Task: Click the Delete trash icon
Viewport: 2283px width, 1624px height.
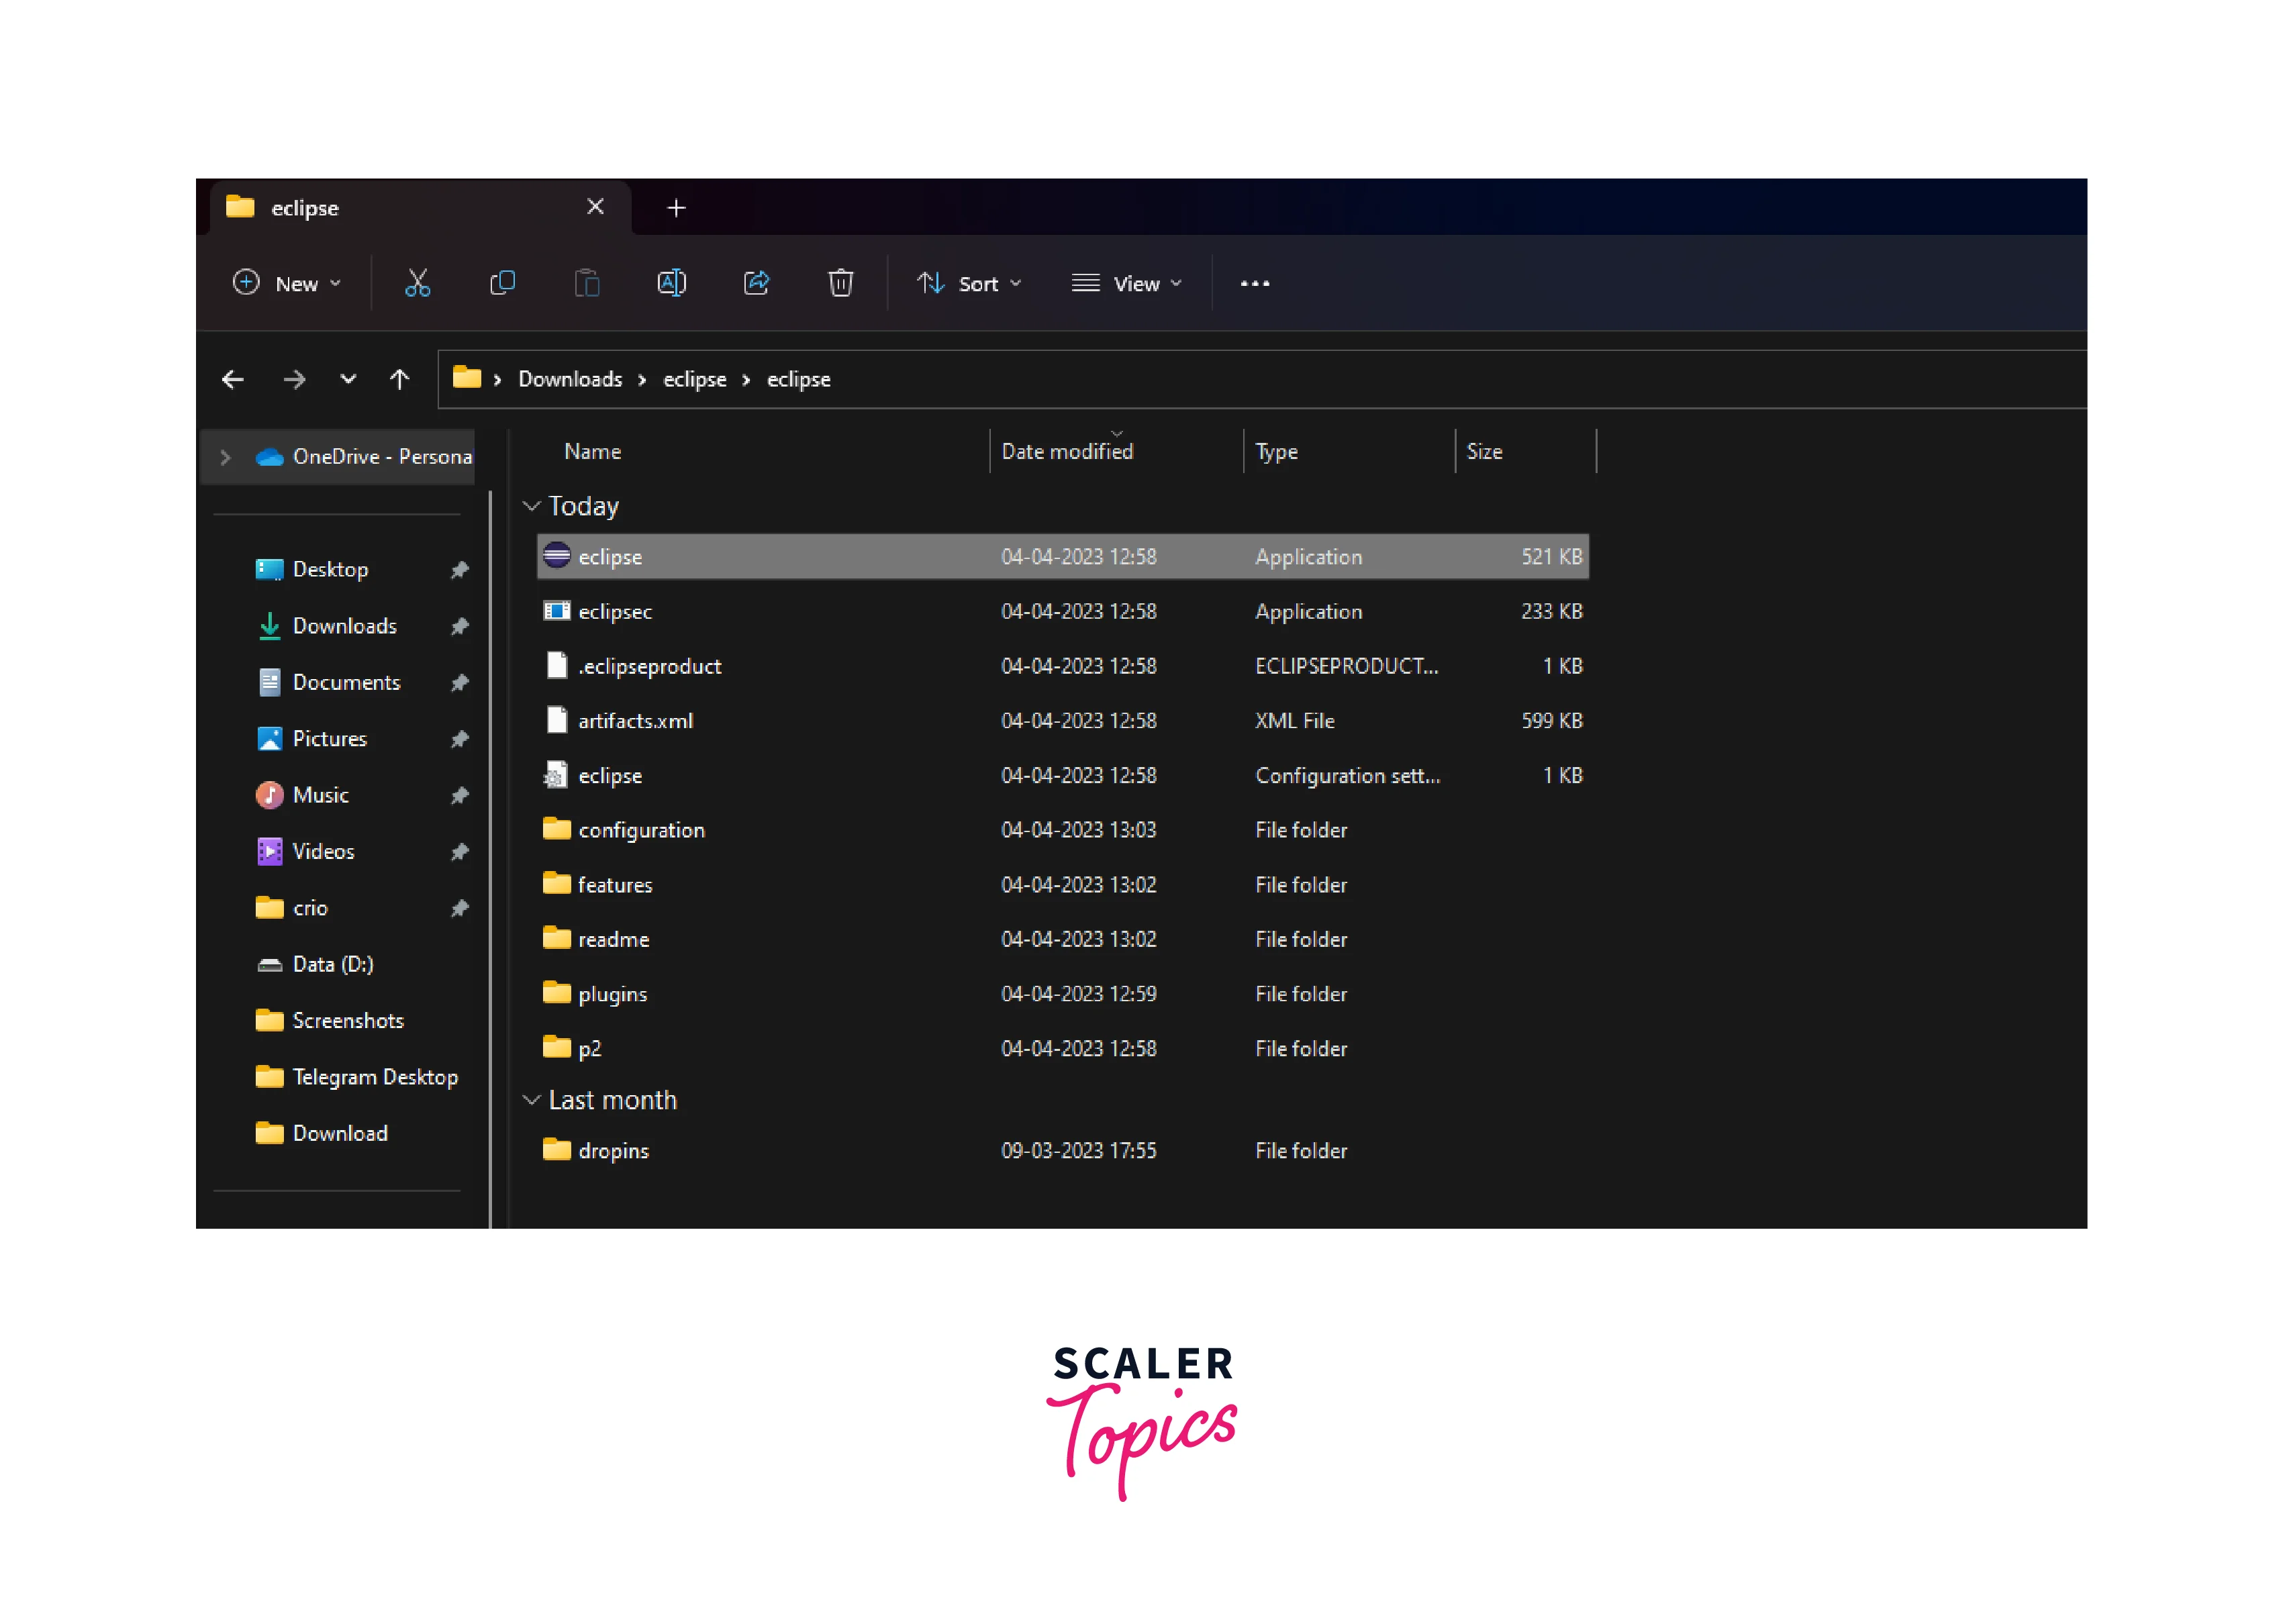Action: click(x=840, y=283)
